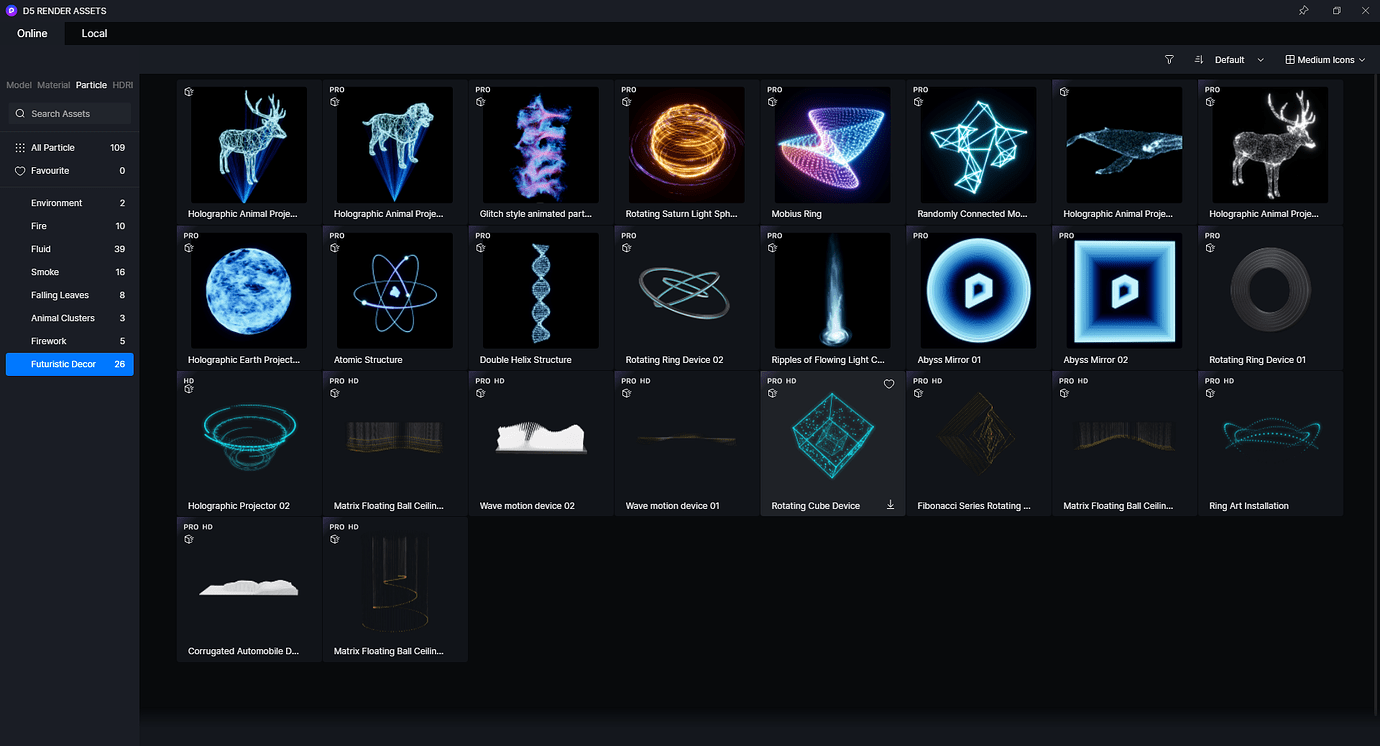
Task: Click the sort order icon in the toolbar
Action: (1198, 59)
